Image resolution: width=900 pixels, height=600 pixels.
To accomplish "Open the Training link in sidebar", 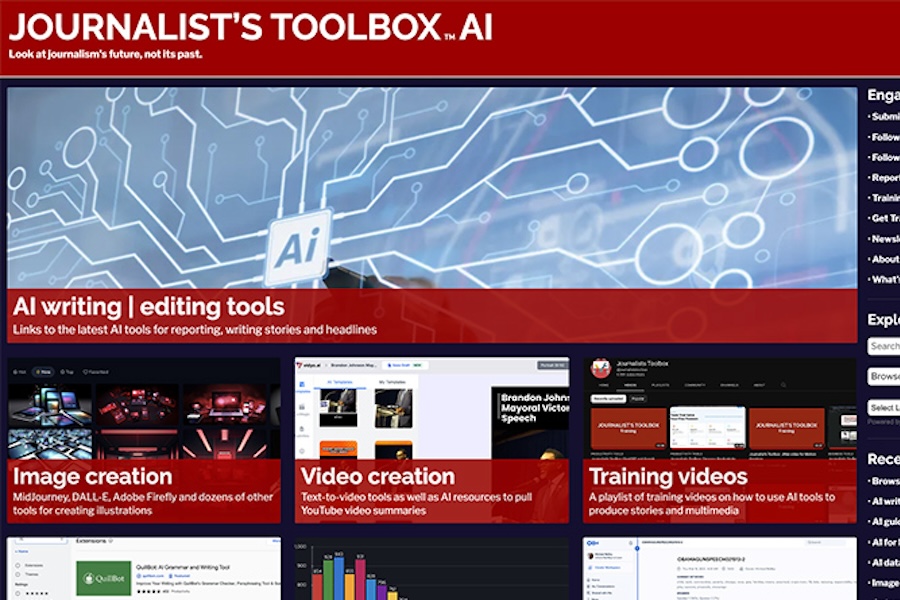I will coord(885,198).
